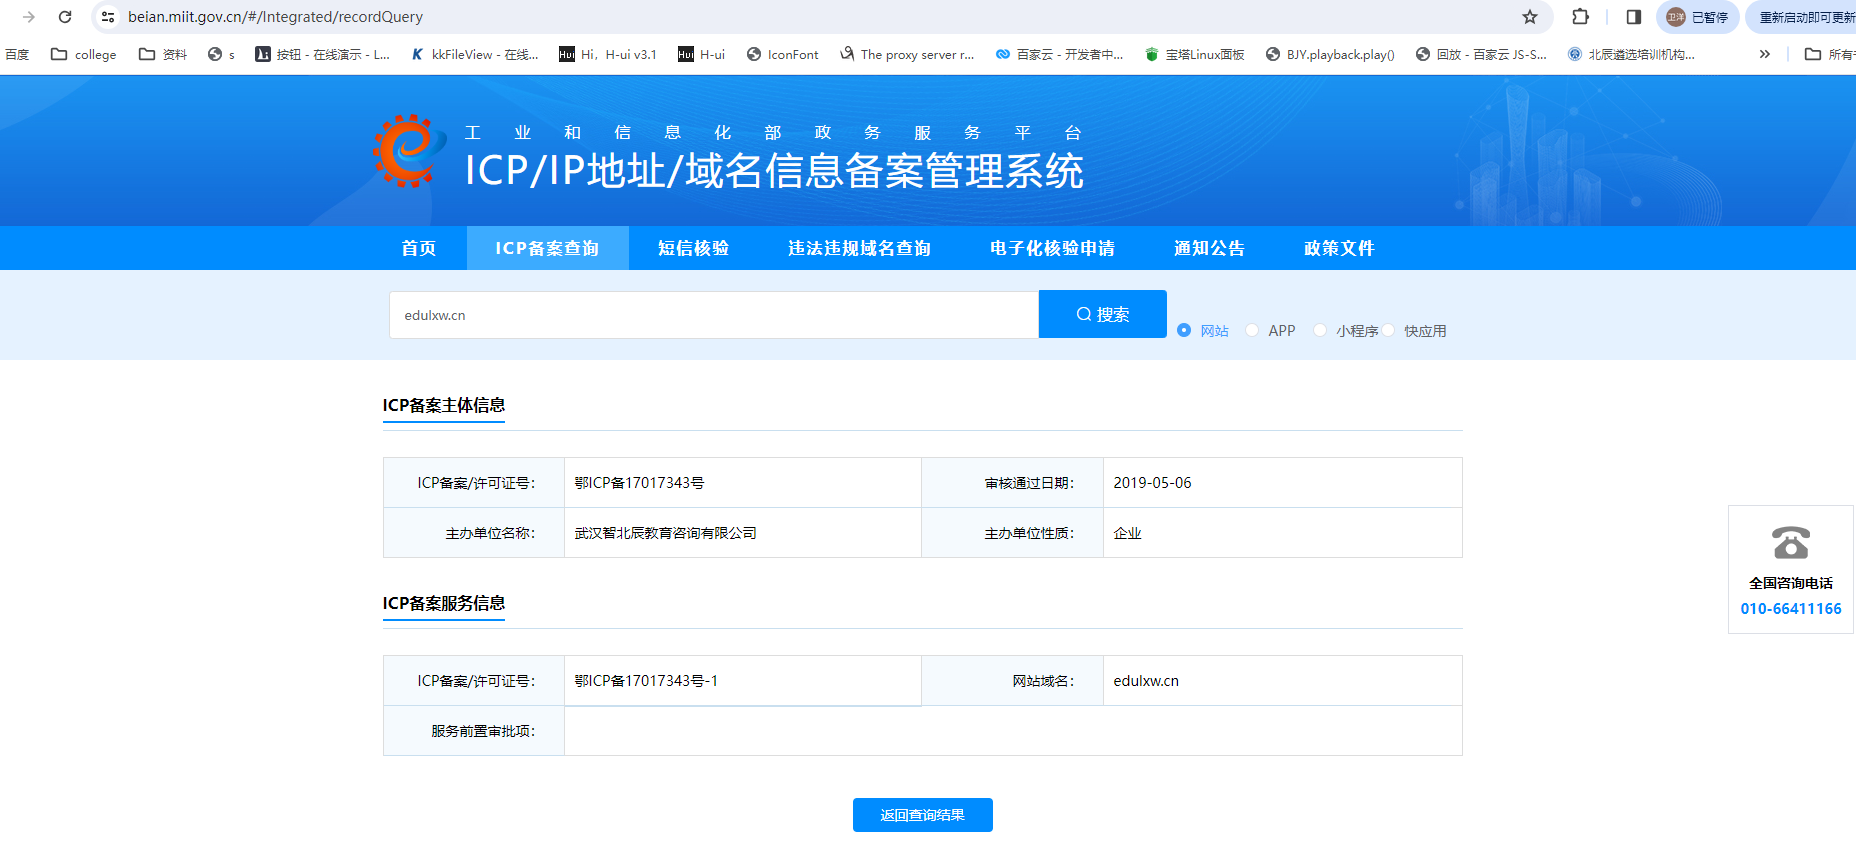Click the 审核通过日期 label
Viewport: 1856px width, 849px height.
coord(1029,483)
